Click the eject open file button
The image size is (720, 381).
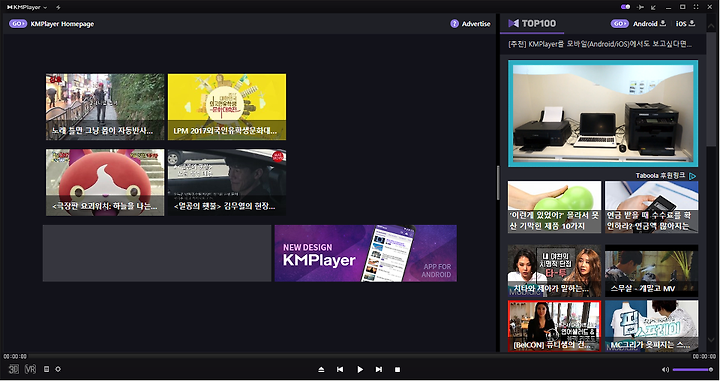pos(321,370)
